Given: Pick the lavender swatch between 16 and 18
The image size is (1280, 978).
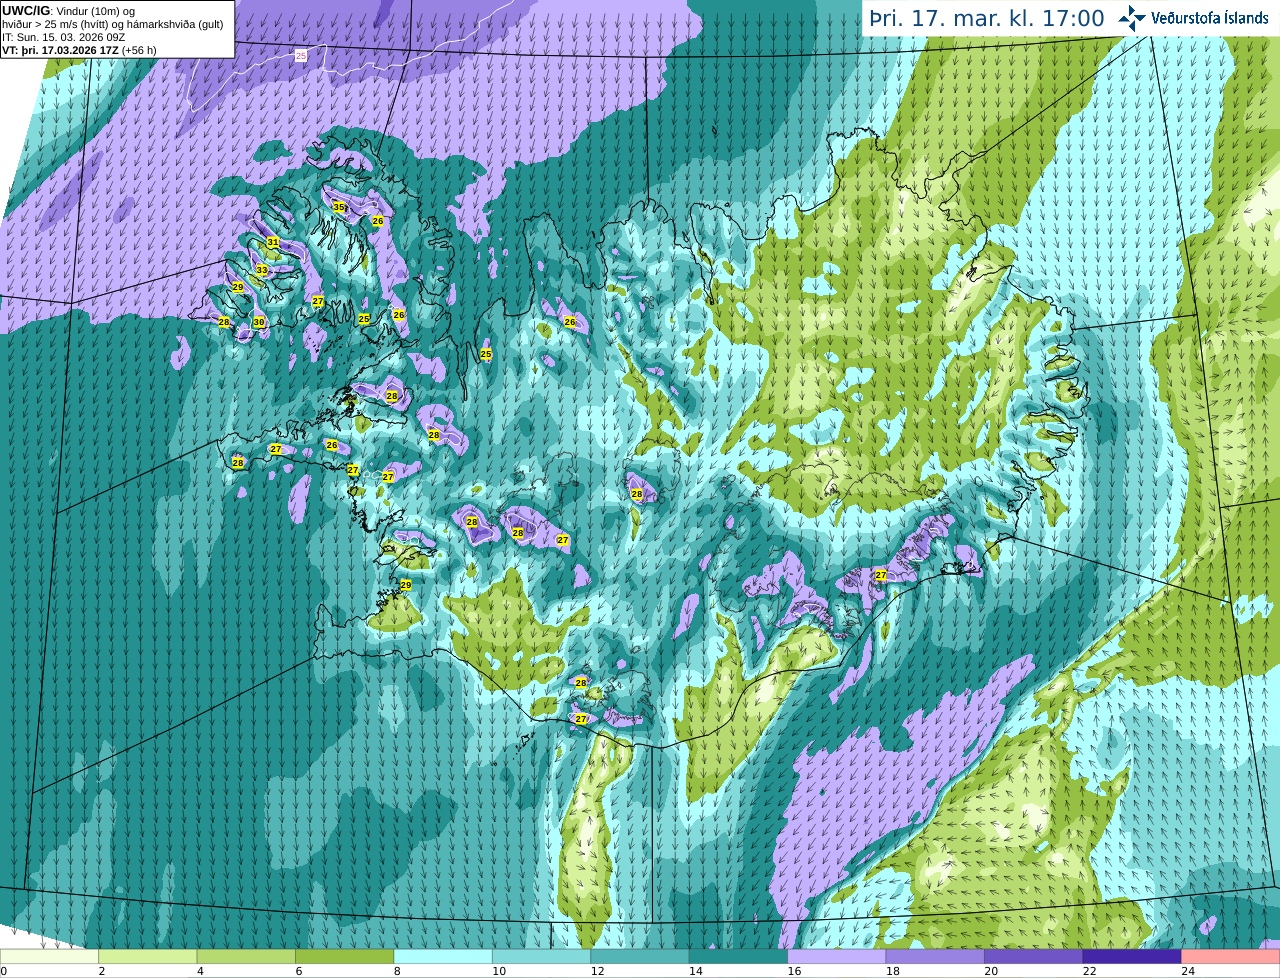Looking at the screenshot, I should (837, 956).
